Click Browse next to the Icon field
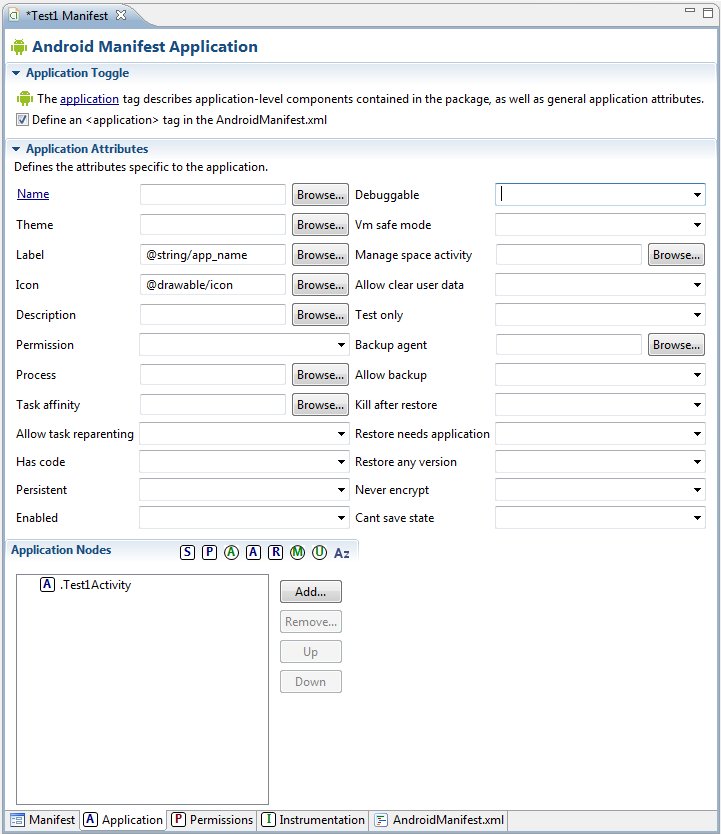The image size is (721, 834). pos(320,285)
